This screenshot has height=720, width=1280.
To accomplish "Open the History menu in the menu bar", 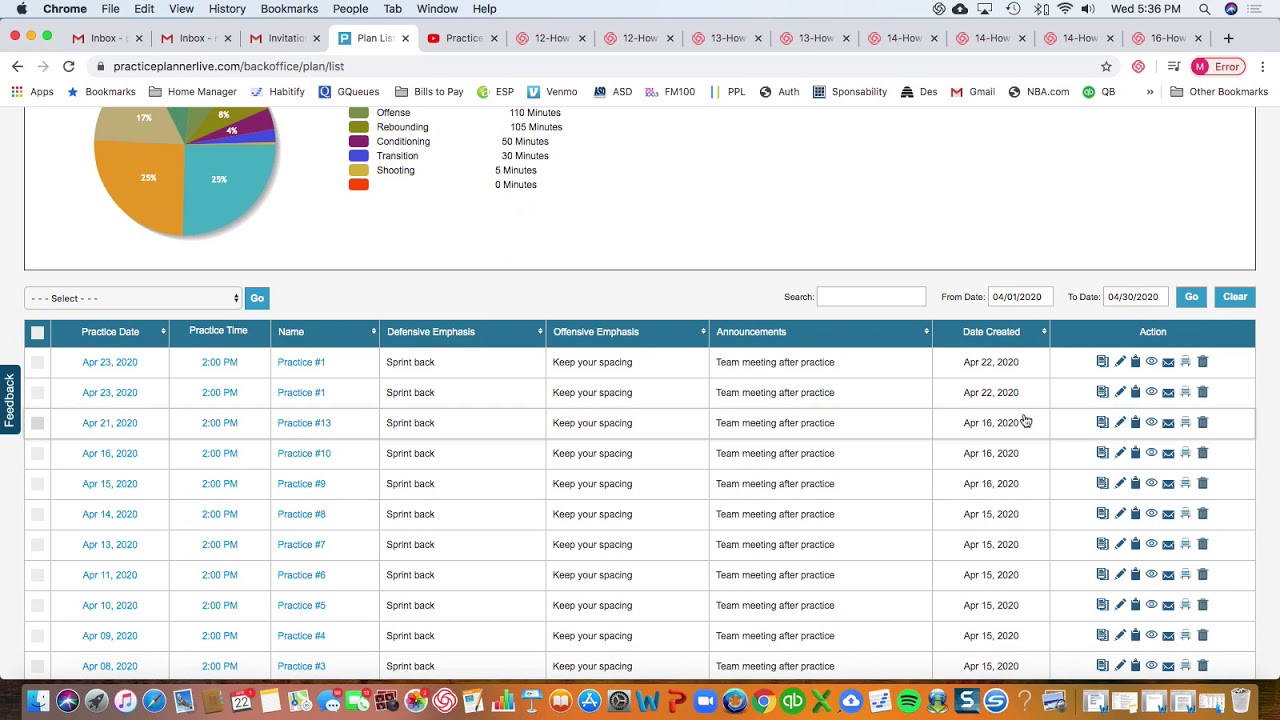I will coord(227,9).
